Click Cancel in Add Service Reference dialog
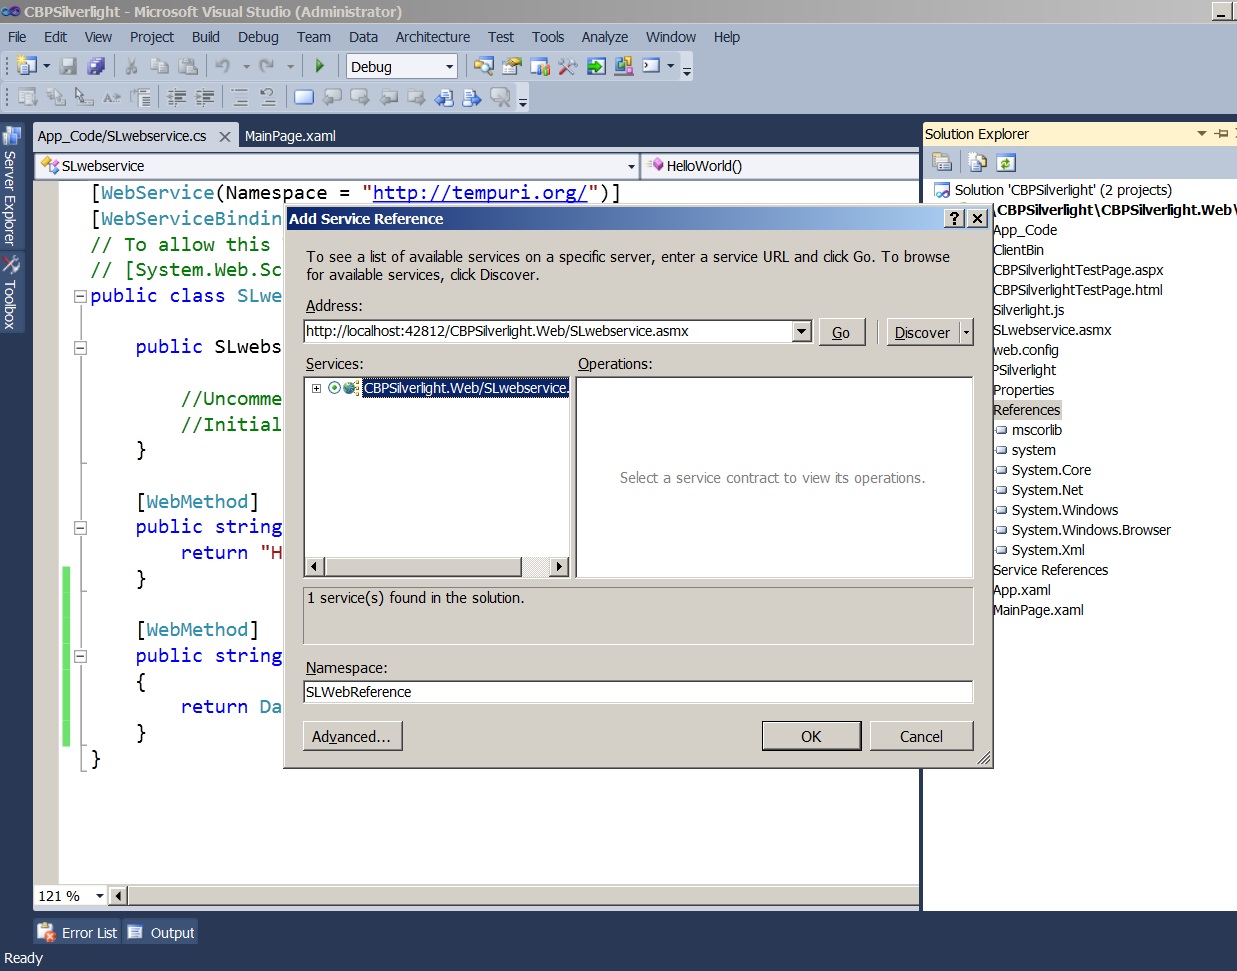 point(921,736)
